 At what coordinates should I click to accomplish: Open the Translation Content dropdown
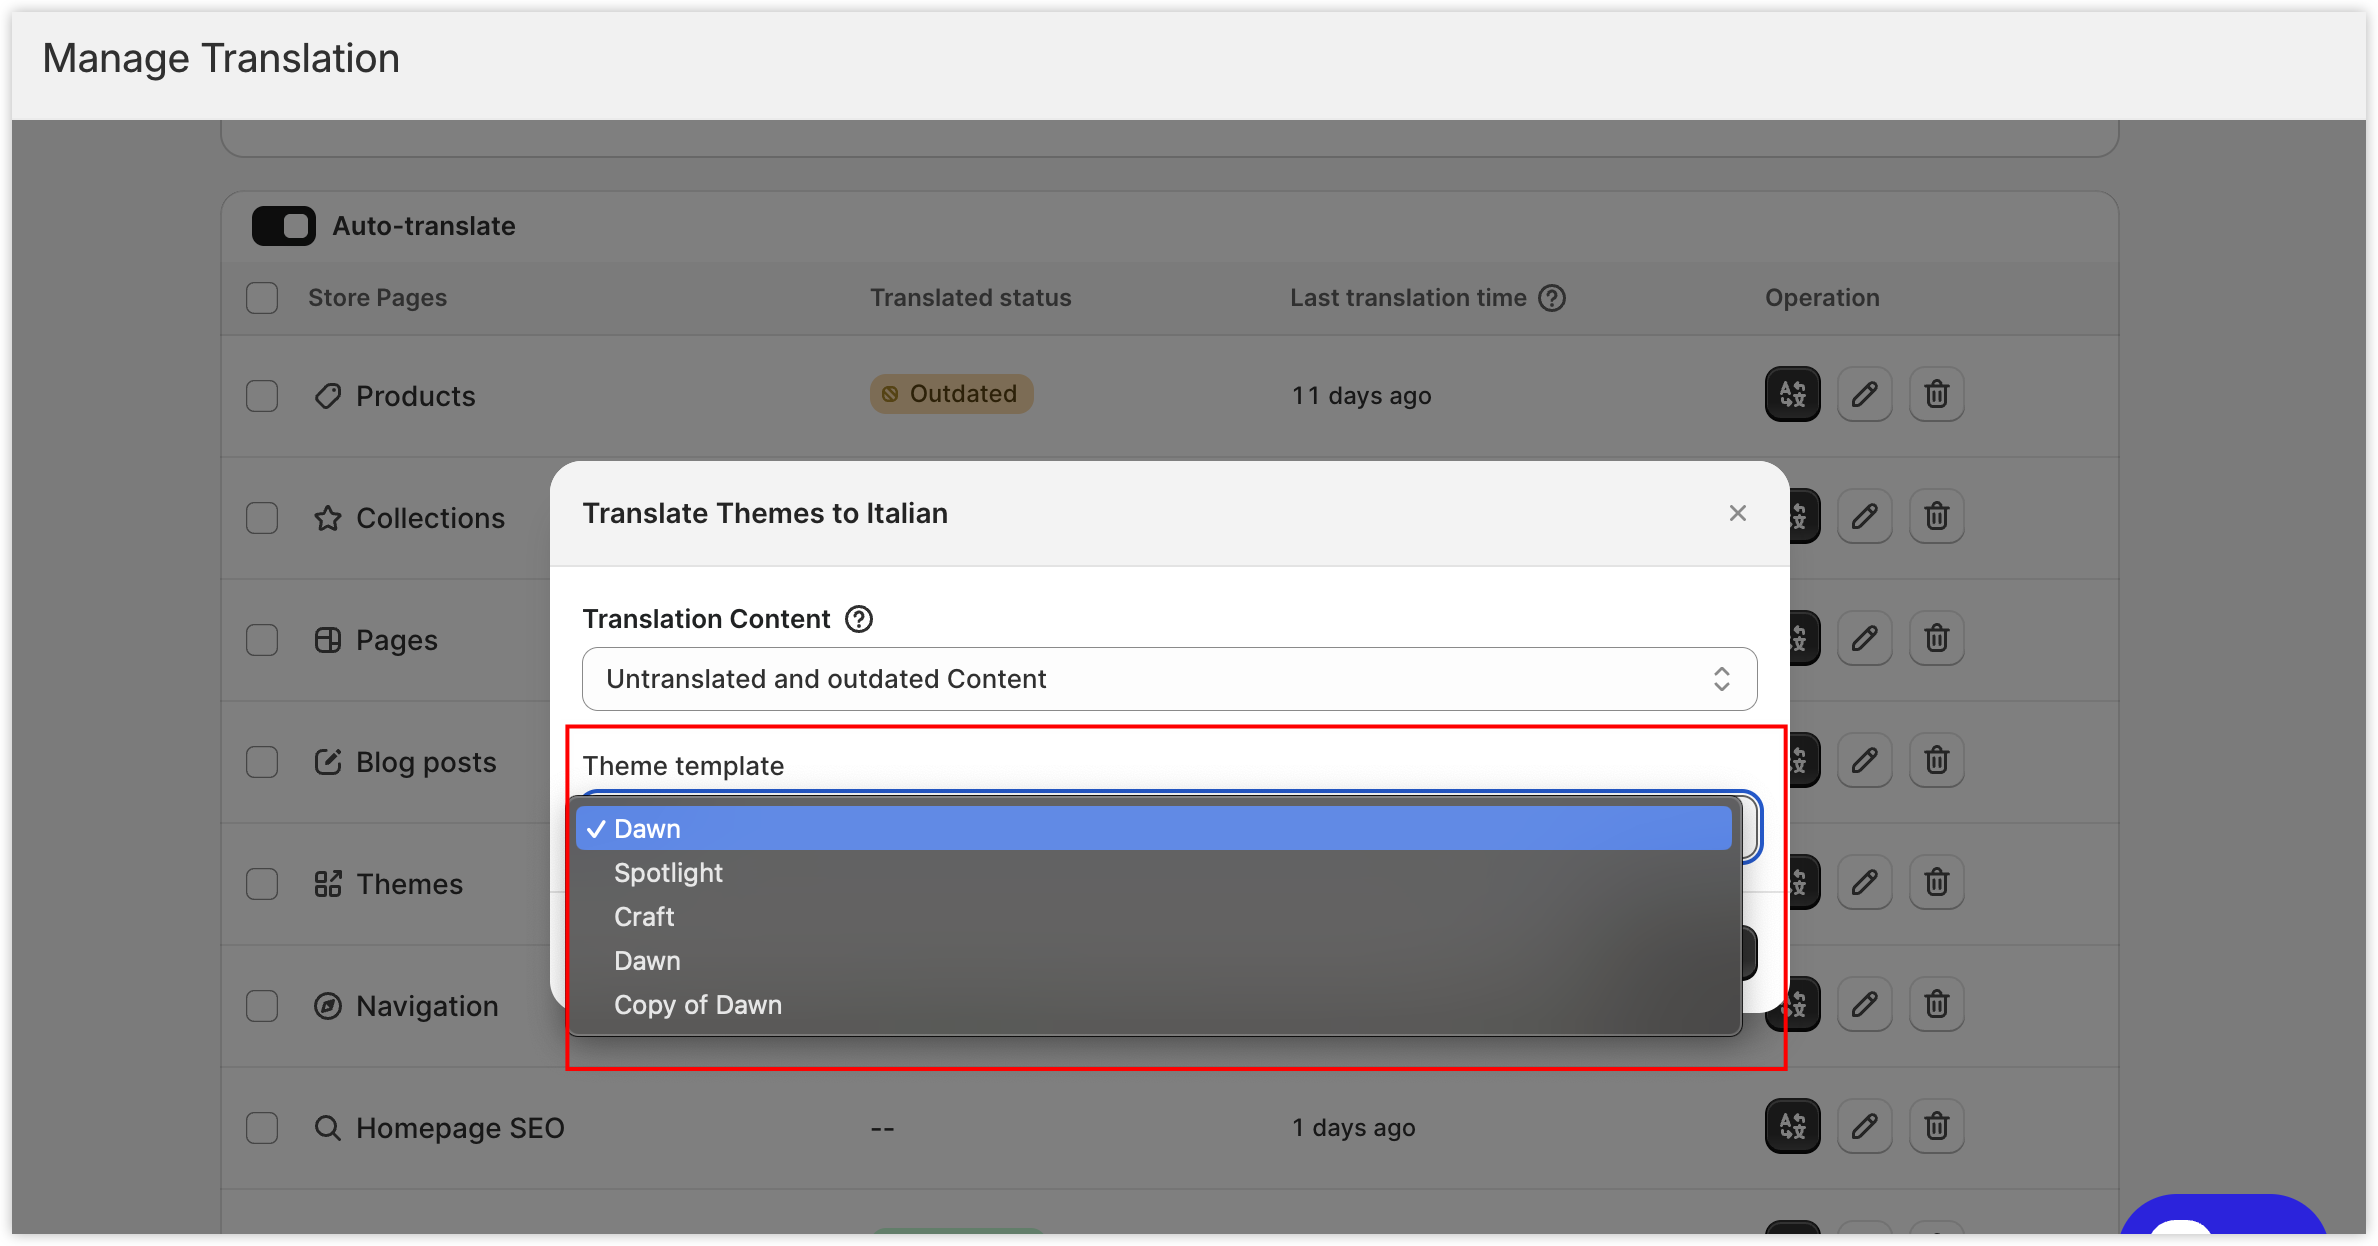click(1169, 679)
